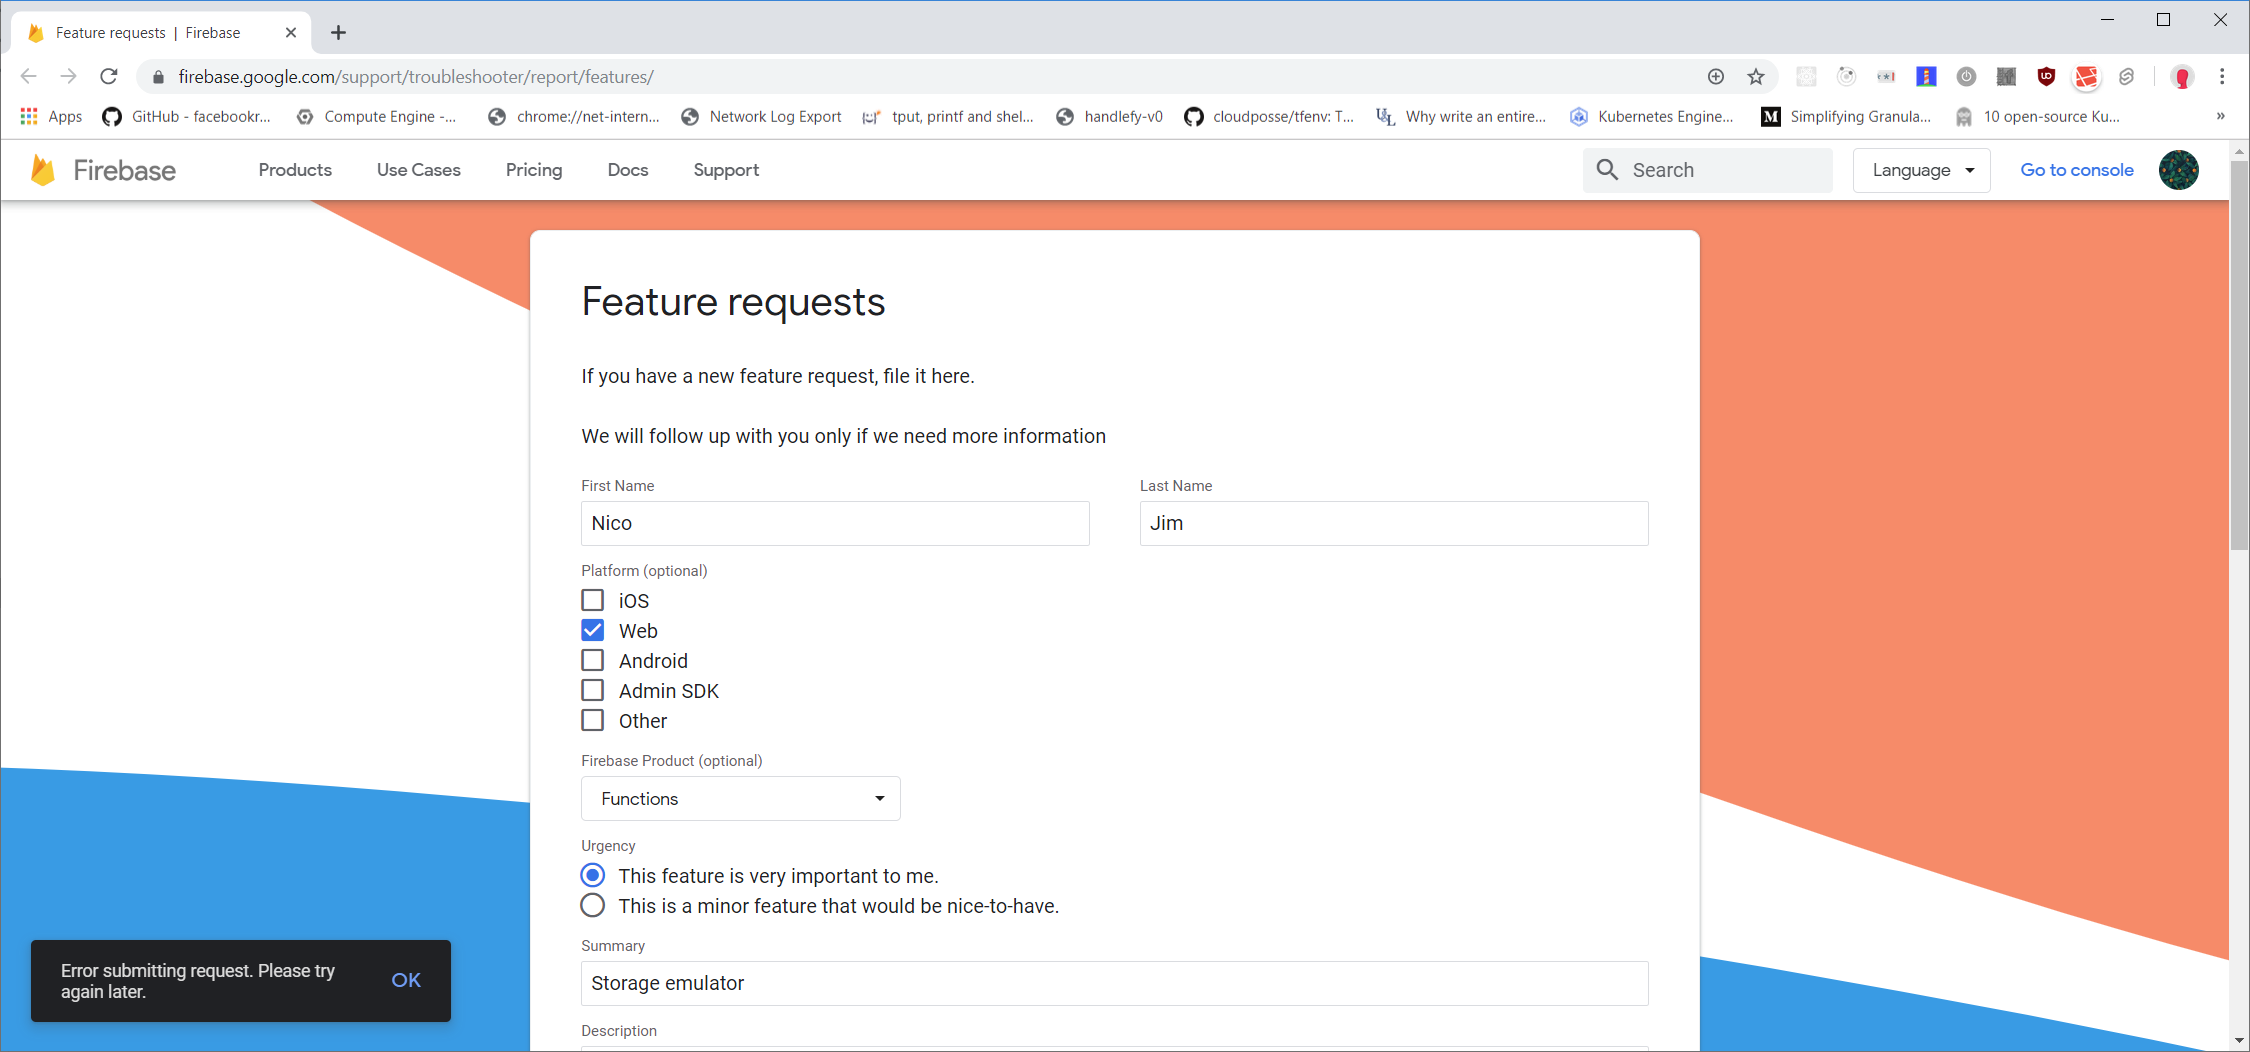Image resolution: width=2250 pixels, height=1052 pixels.
Task: Open the Firebase Product dropdown
Action: [741, 798]
